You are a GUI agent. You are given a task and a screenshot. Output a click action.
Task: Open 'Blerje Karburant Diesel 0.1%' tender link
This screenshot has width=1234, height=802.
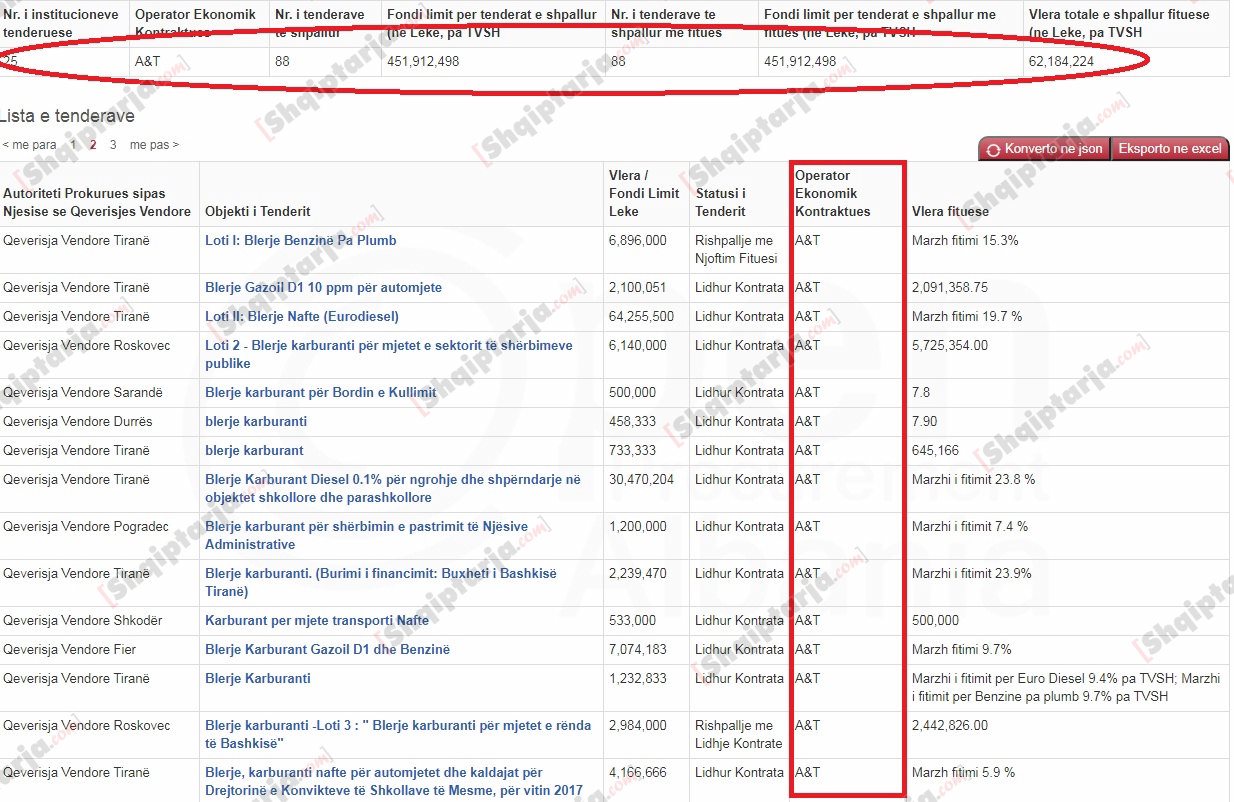point(392,480)
